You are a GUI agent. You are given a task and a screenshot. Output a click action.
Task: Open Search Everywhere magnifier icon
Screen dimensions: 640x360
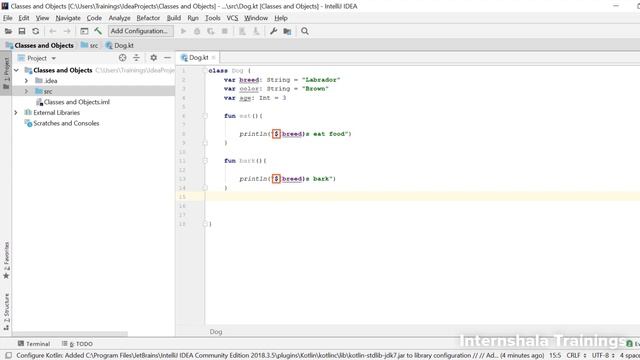click(x=305, y=31)
